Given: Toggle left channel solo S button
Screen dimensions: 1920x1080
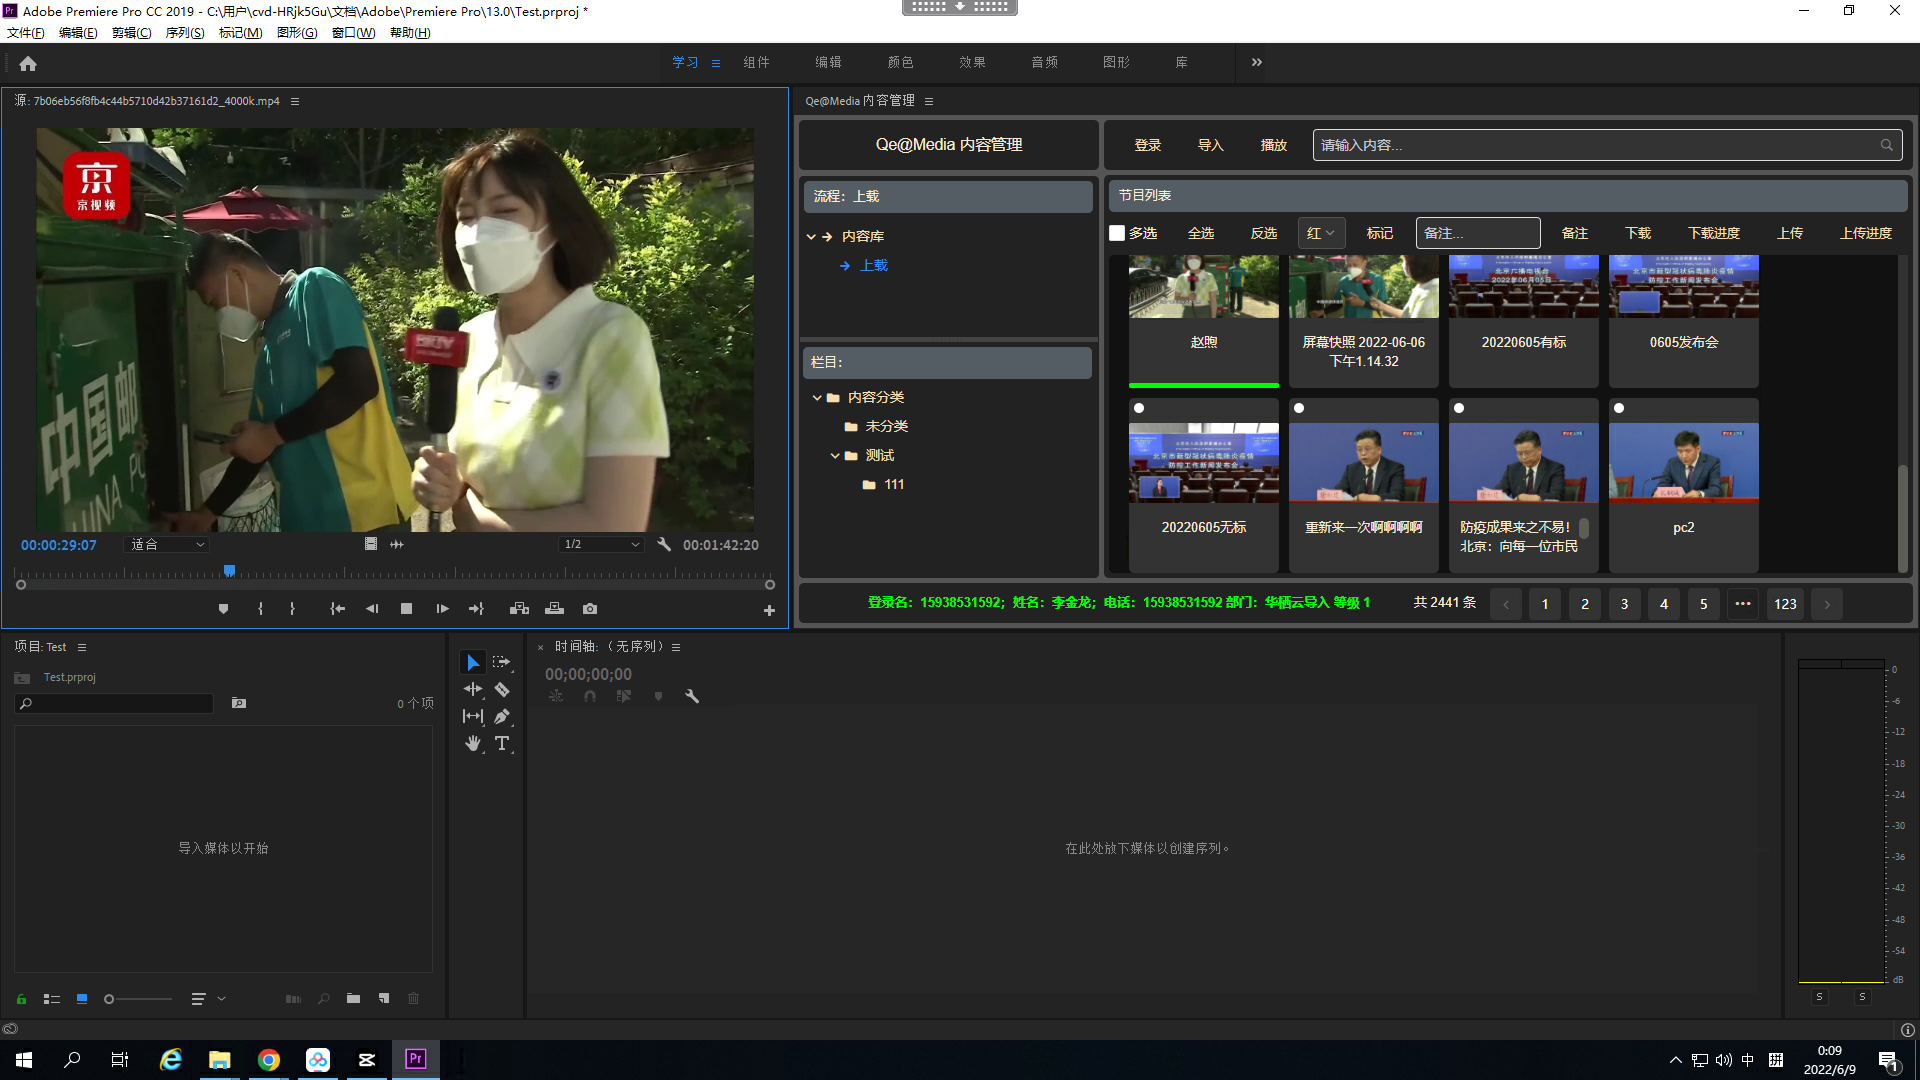Looking at the screenshot, I should click(1819, 996).
